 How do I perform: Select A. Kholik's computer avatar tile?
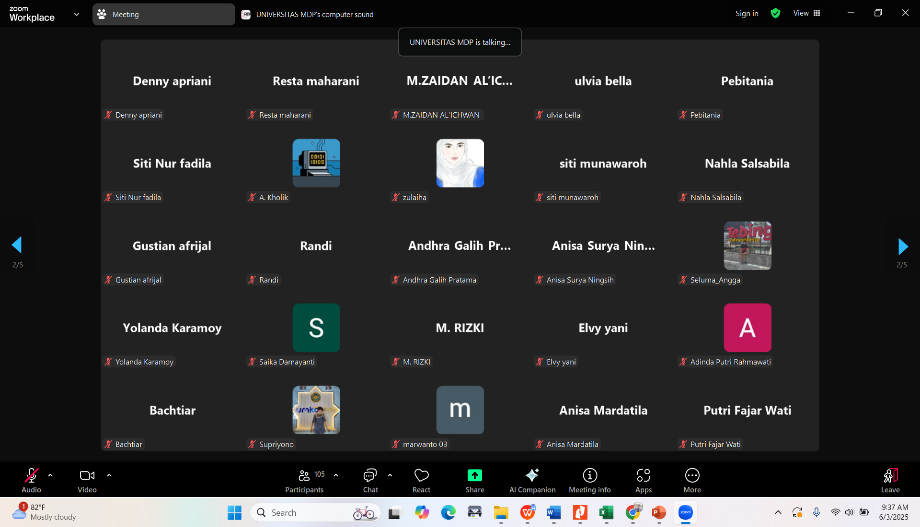(316, 163)
